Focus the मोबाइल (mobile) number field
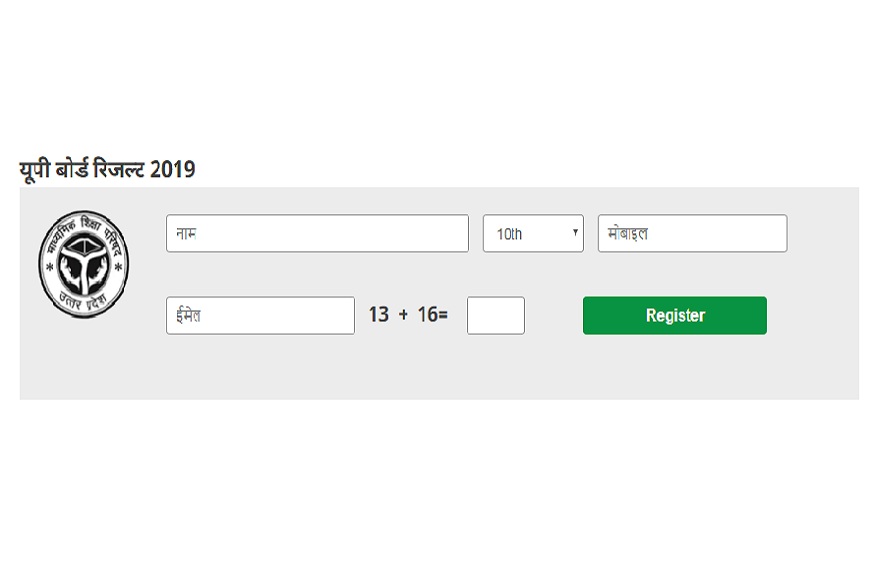This screenshot has width=875, height=583. coord(692,233)
